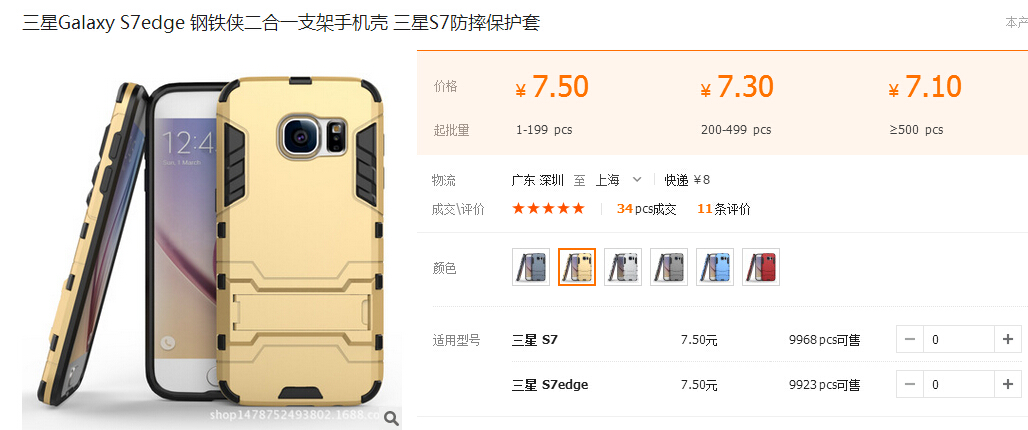Select the gold case color swatch

click(x=577, y=267)
